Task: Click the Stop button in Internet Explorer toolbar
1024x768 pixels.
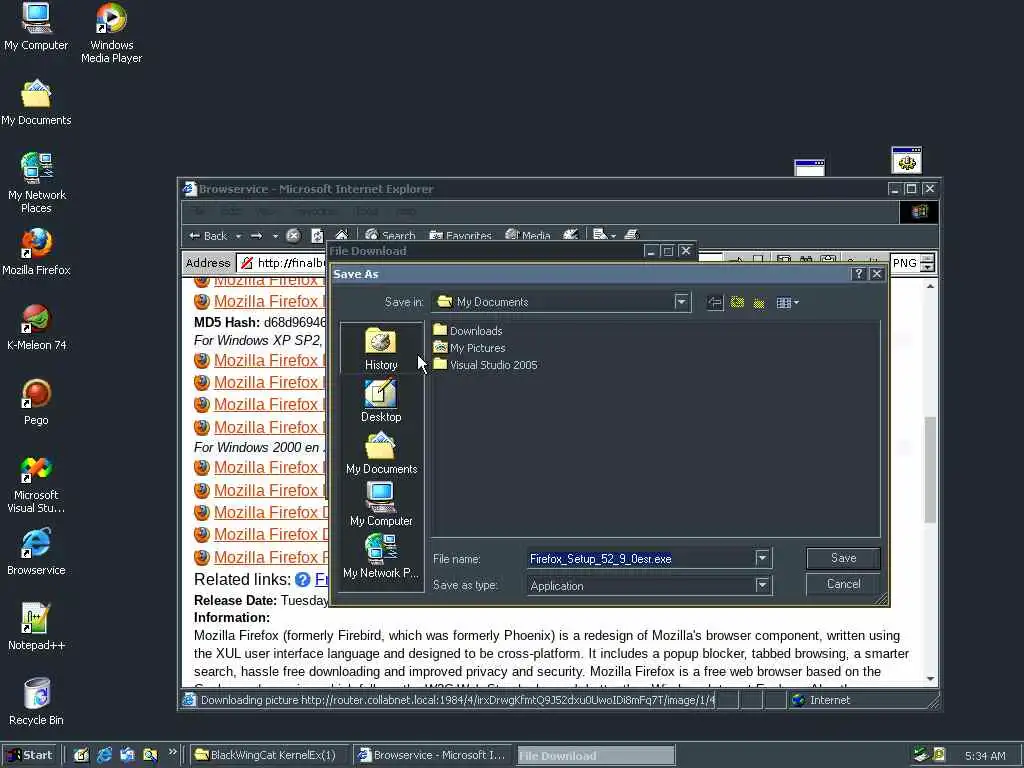Action: coord(293,235)
